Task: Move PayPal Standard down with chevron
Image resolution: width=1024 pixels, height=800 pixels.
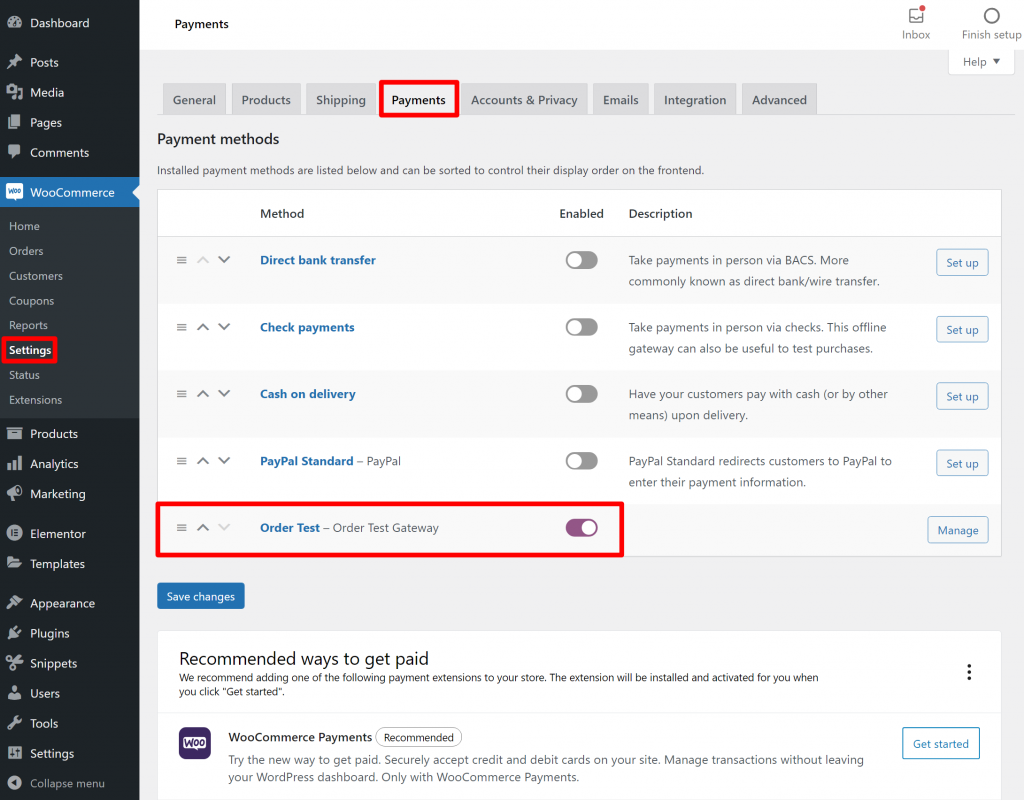Action: (x=224, y=461)
